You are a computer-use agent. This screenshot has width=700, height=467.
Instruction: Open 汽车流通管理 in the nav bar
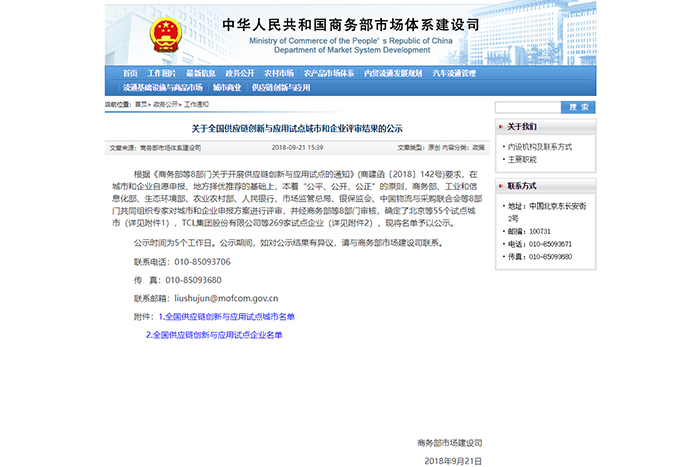454,73
